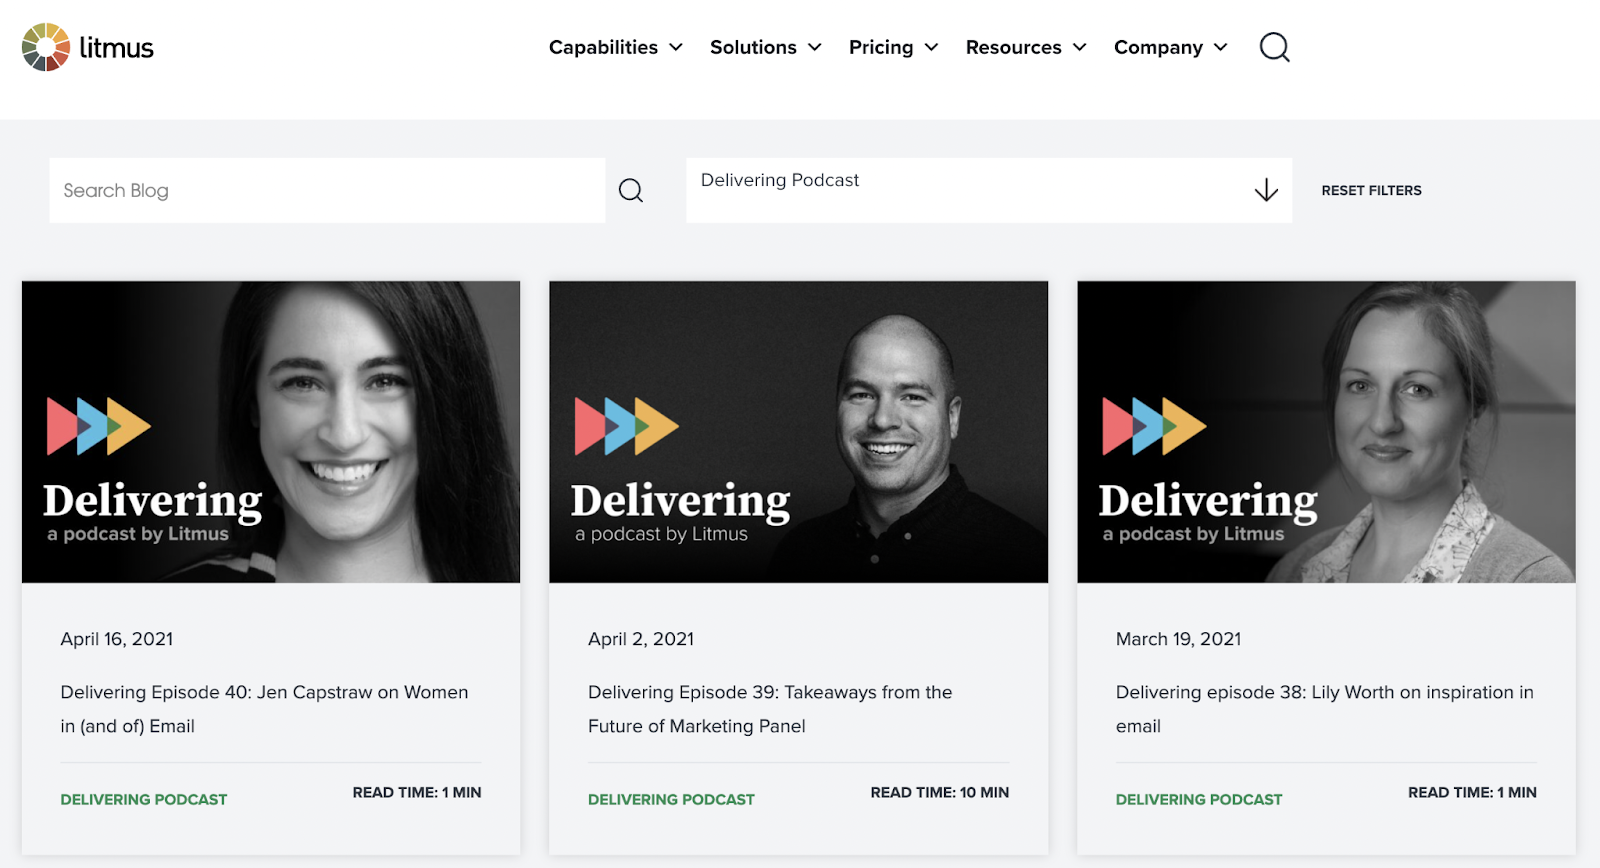Click the Pricing chevron arrow
1600x868 pixels.
pos(932,47)
